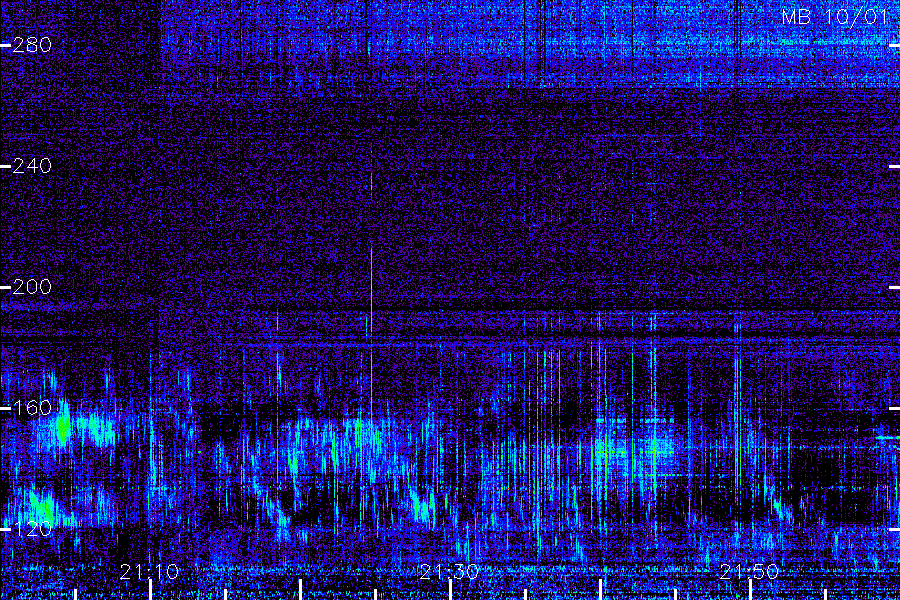Click the 21:30 time axis label
The height and width of the screenshot is (600, 900).
[x=449, y=572]
